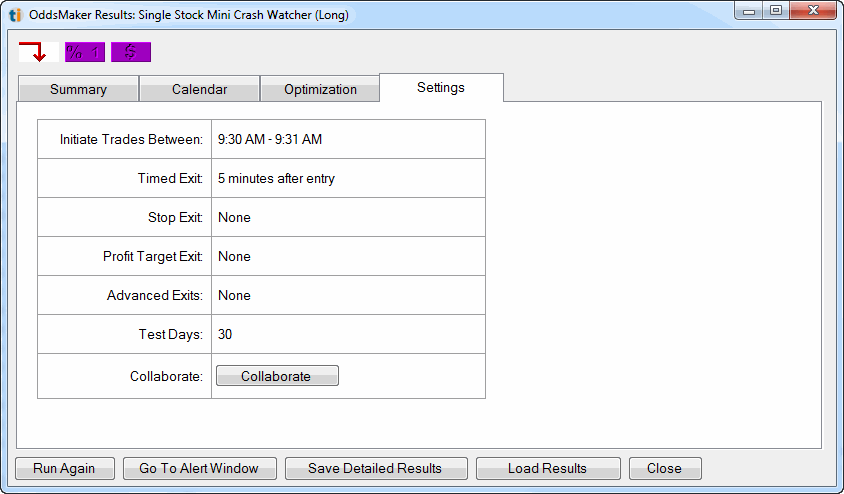
Task: Close the window using the red X
Action: point(812,11)
